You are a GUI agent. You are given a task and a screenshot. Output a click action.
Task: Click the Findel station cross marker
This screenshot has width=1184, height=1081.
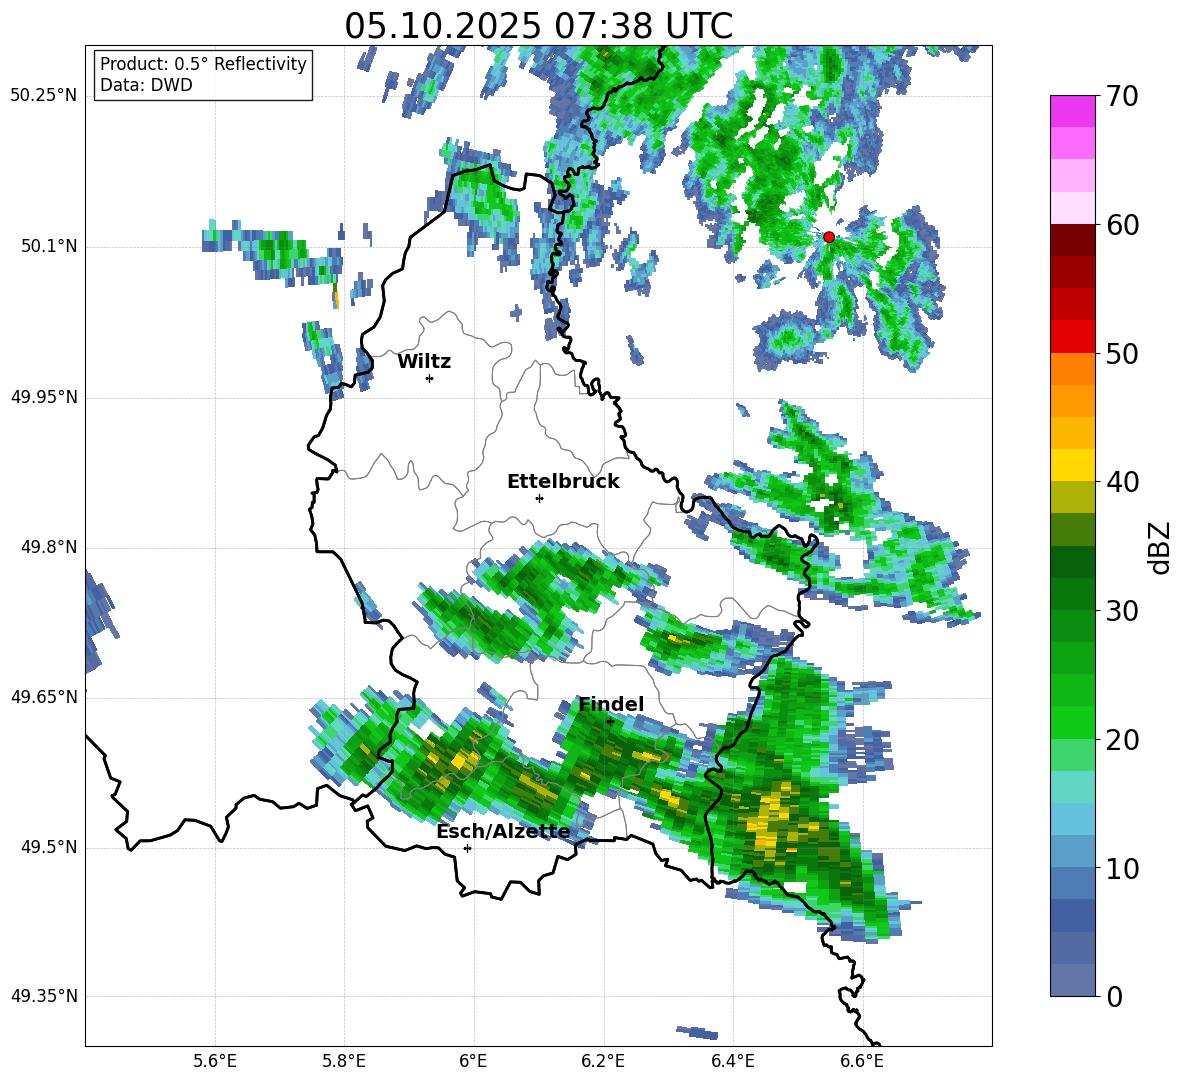click(x=610, y=722)
